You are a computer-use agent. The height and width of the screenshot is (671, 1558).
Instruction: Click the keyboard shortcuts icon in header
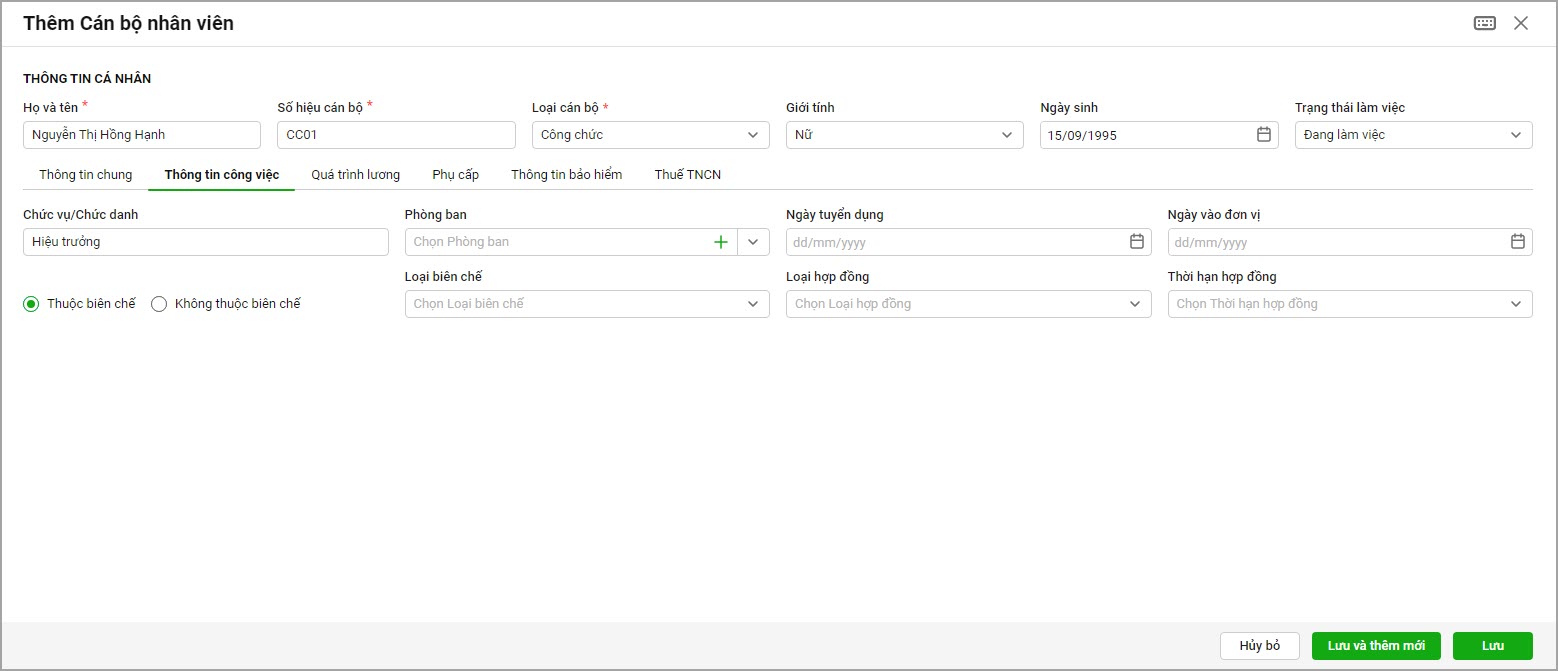pos(1485,23)
